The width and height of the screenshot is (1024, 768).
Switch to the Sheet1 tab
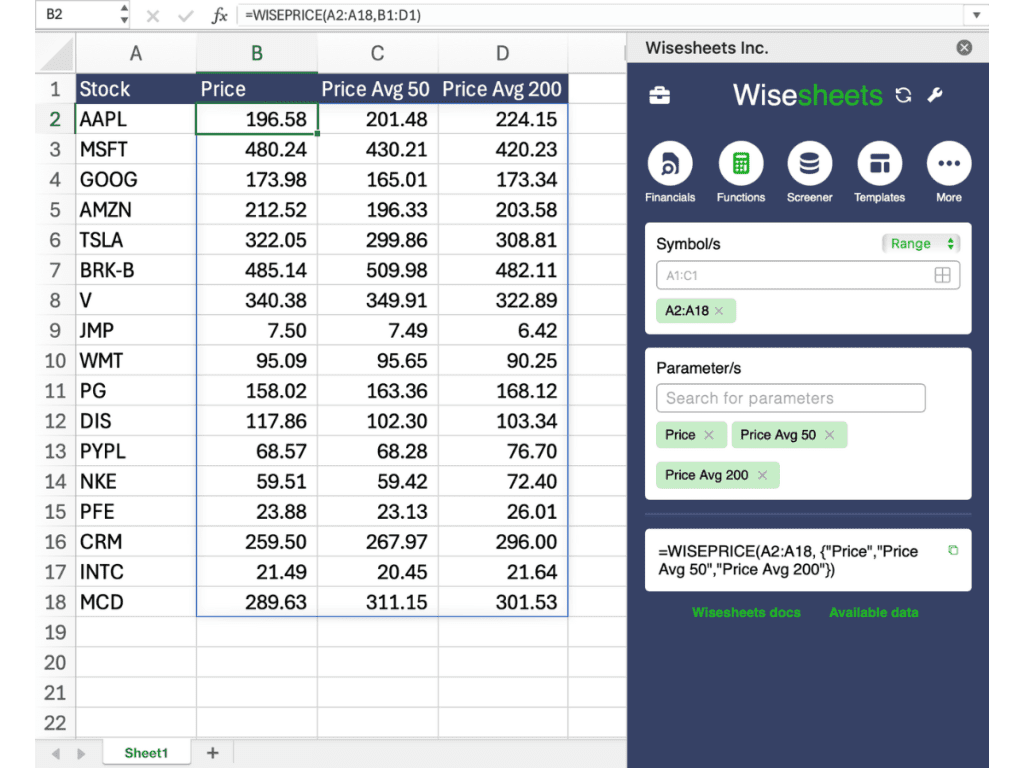[146, 753]
